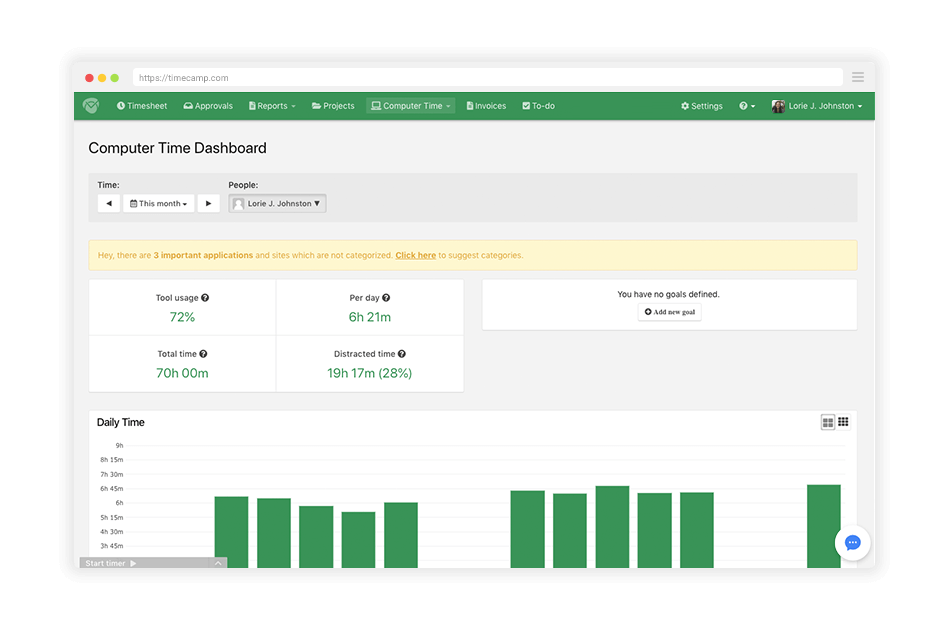Open the Timesheet page

[x=142, y=106]
